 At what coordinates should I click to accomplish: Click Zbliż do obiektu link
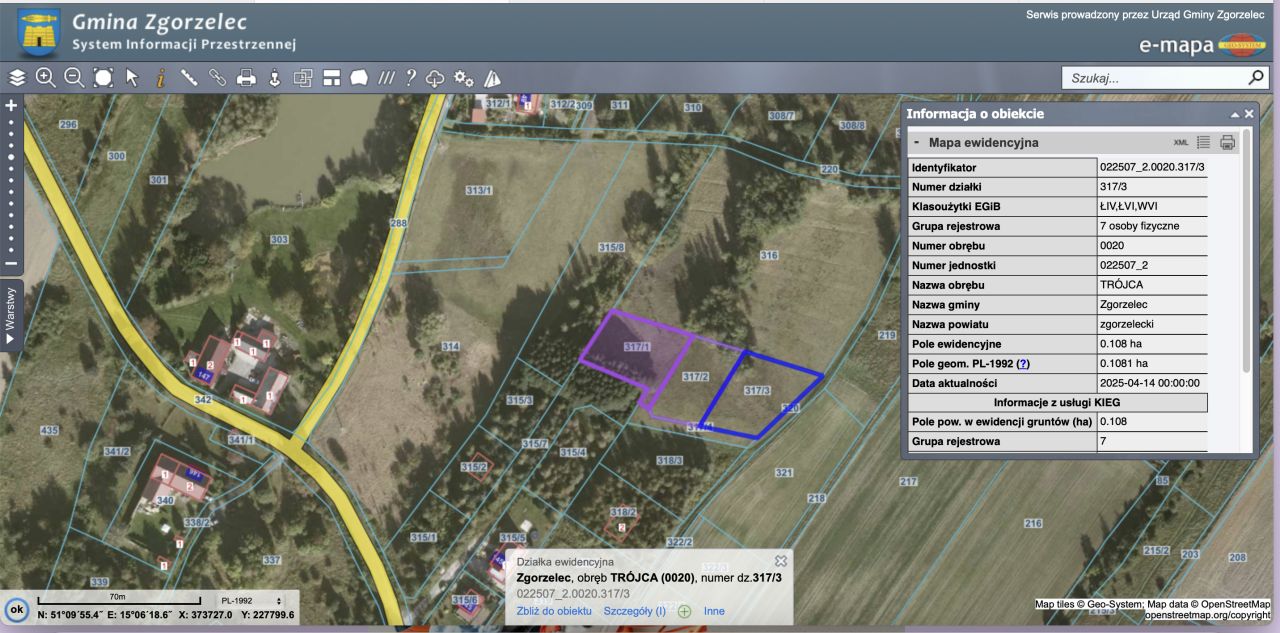point(554,611)
